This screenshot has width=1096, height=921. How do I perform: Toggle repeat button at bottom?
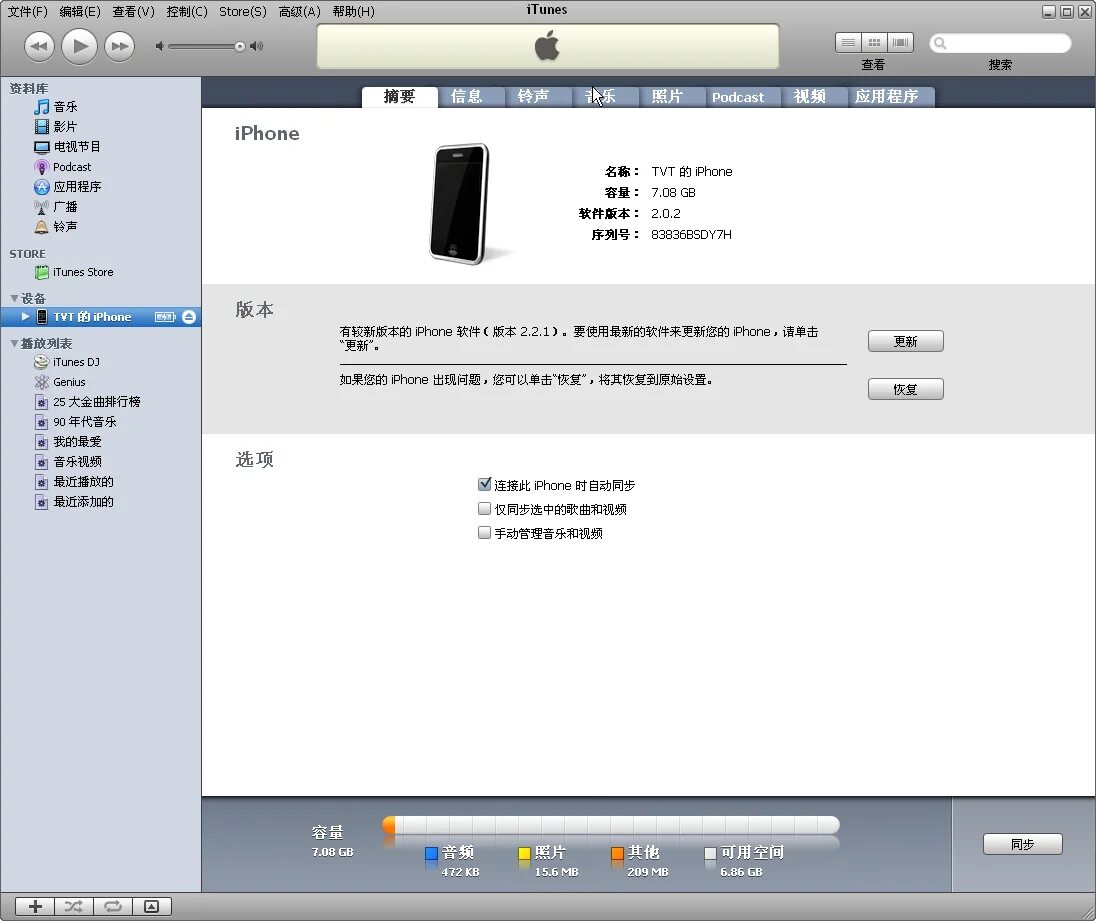113,906
